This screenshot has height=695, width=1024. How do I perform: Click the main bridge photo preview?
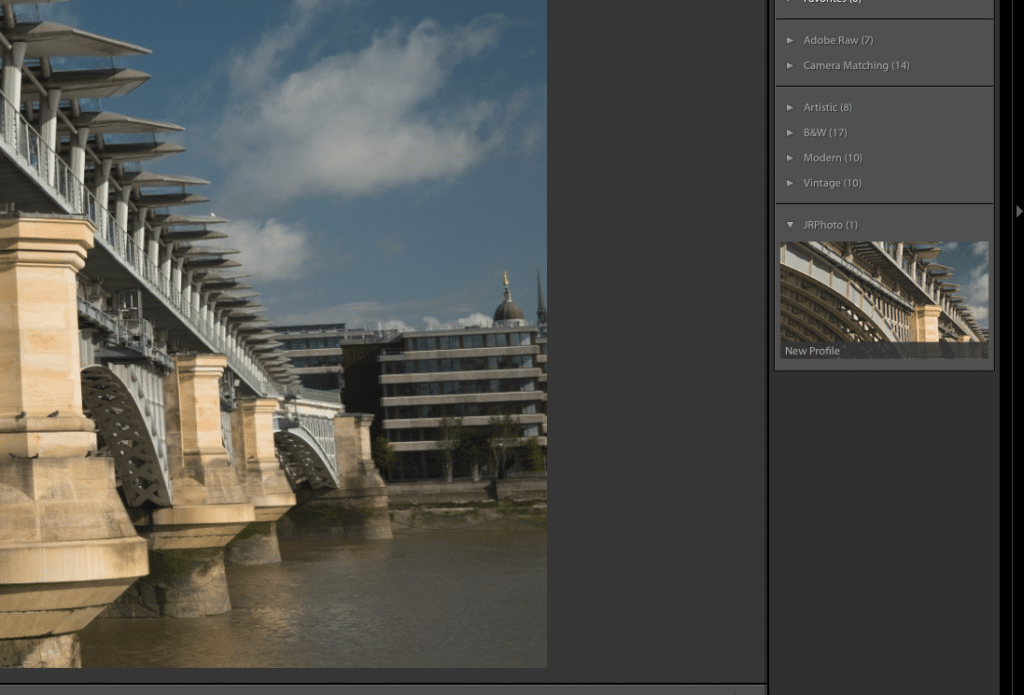tap(273, 334)
